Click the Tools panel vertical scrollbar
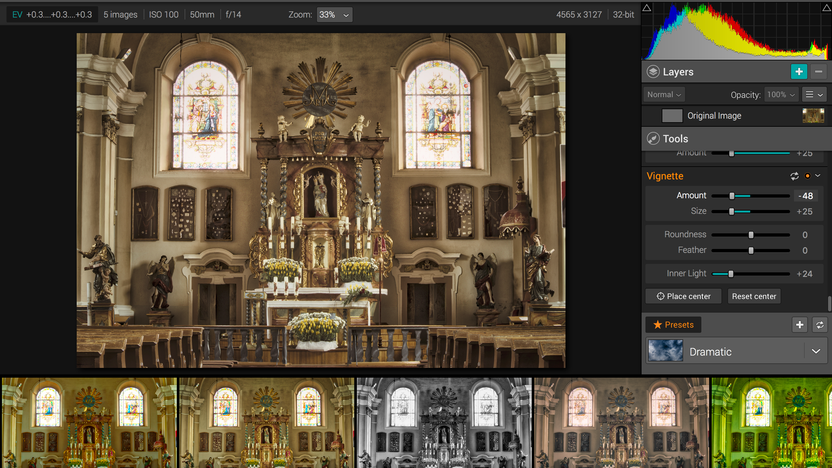 coord(829,304)
